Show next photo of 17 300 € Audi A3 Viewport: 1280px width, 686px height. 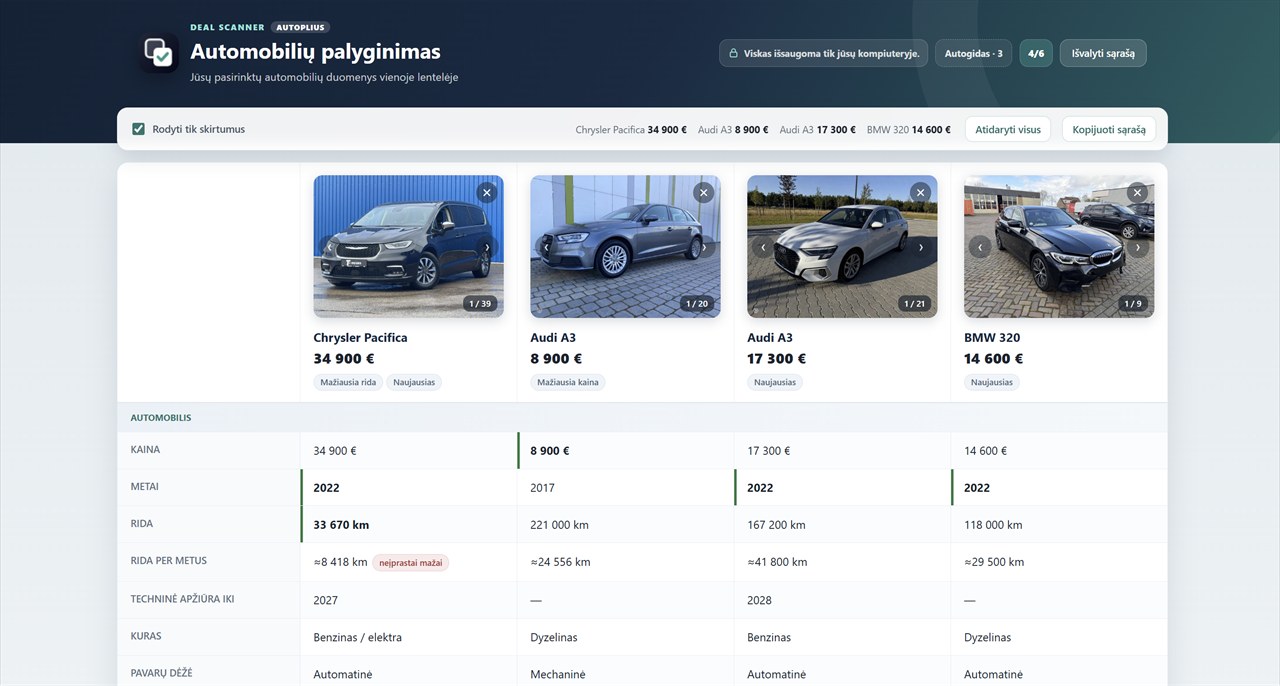point(921,247)
